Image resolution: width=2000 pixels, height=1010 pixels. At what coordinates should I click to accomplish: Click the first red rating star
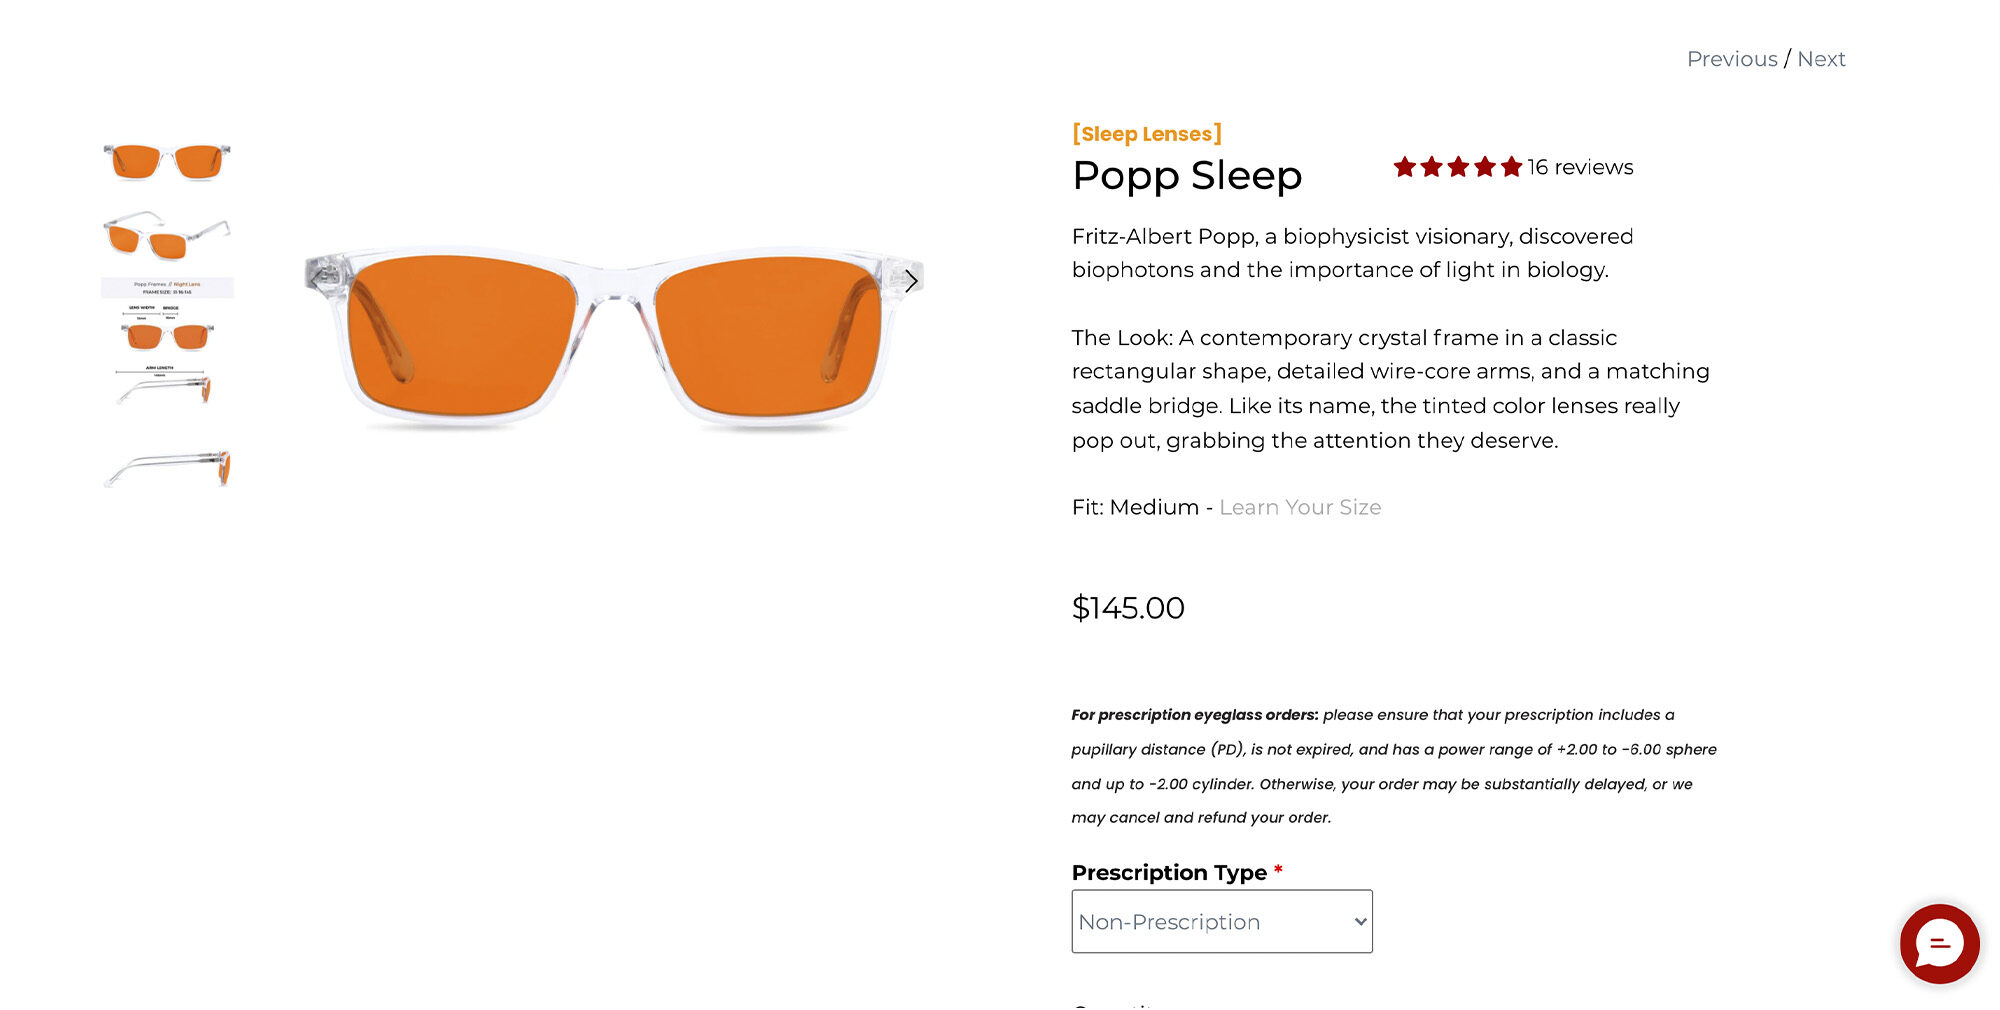[1405, 167]
